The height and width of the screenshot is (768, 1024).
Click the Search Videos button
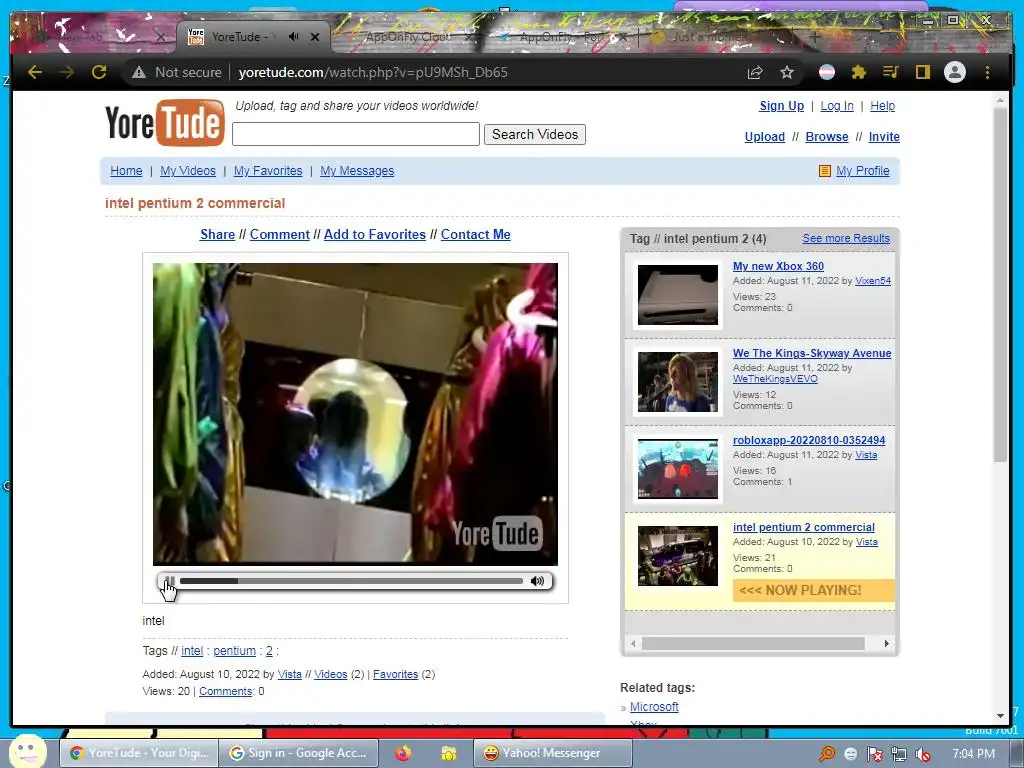(535, 134)
